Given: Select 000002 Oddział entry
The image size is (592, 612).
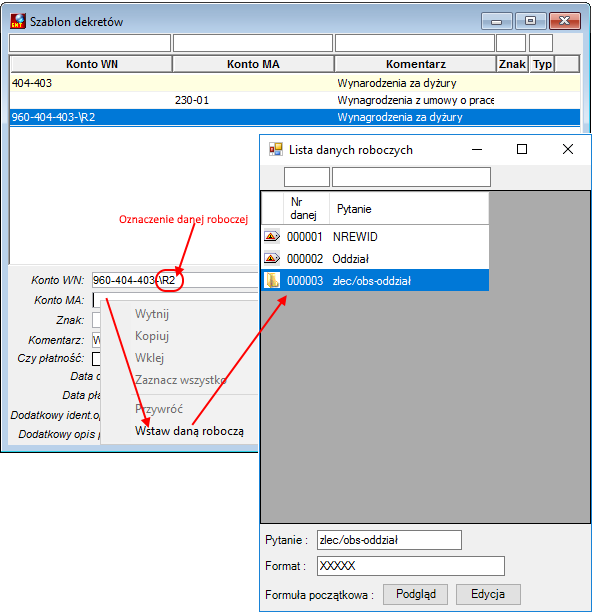Looking at the screenshot, I should pyautogui.click(x=375, y=258).
